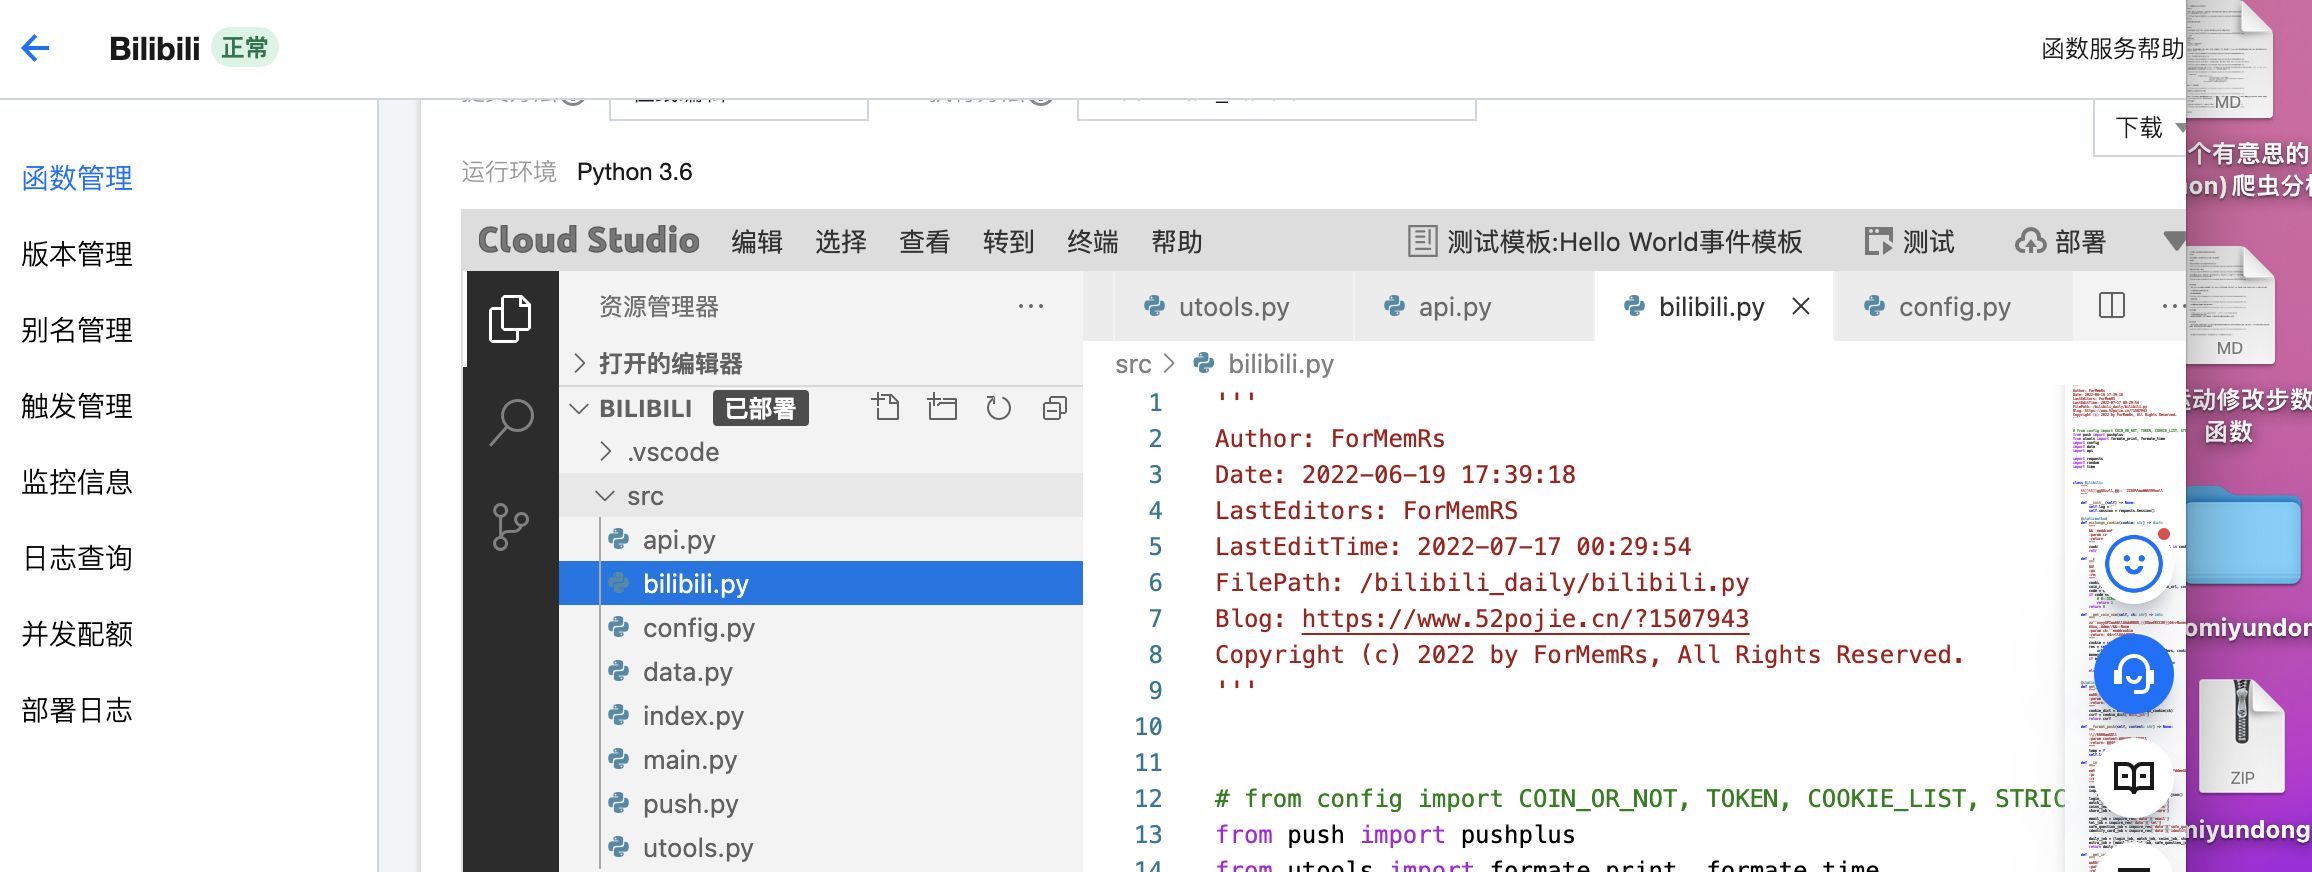Viewport: 2312px width, 872px height.
Task: Follow the 52pojie.cn blog URL in code
Action: click(1525, 619)
